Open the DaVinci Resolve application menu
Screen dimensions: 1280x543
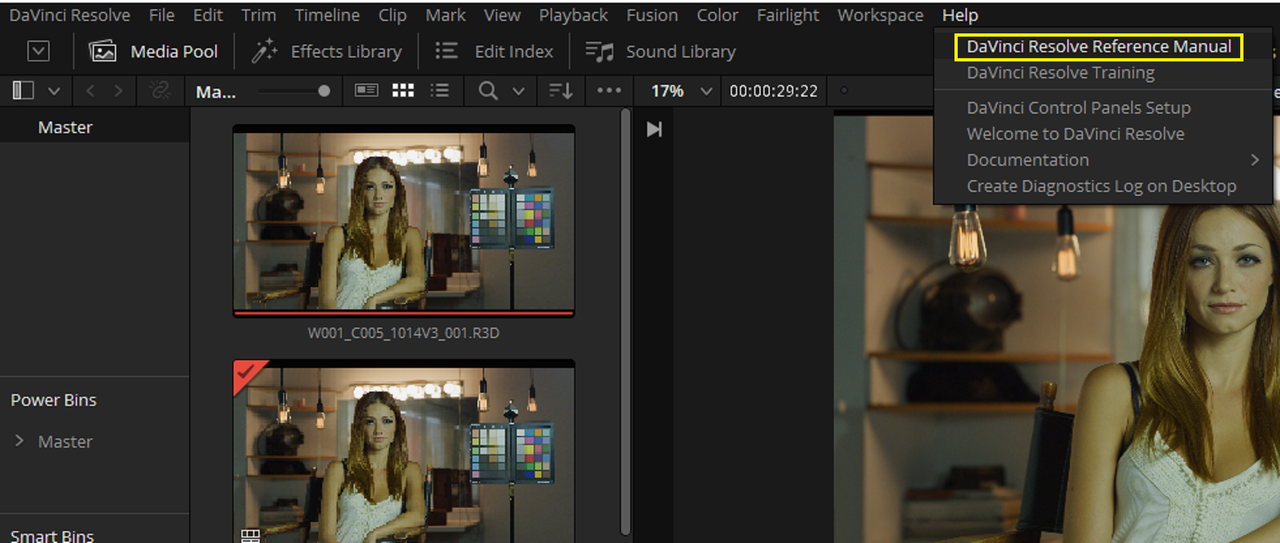pyautogui.click(x=70, y=15)
